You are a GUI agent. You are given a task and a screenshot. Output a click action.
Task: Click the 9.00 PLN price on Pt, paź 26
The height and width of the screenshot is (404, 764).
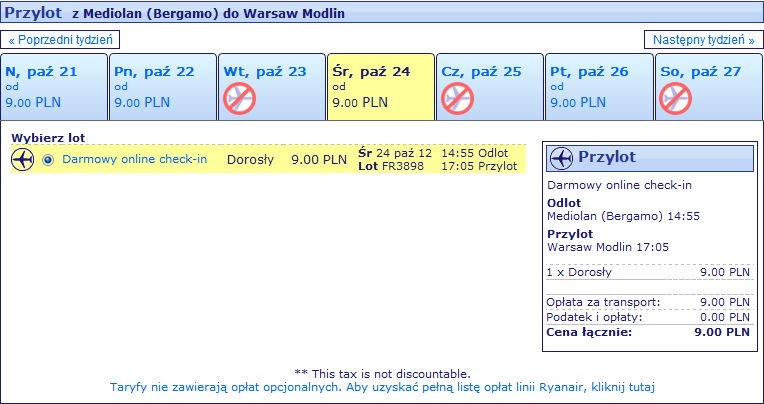[x=578, y=103]
